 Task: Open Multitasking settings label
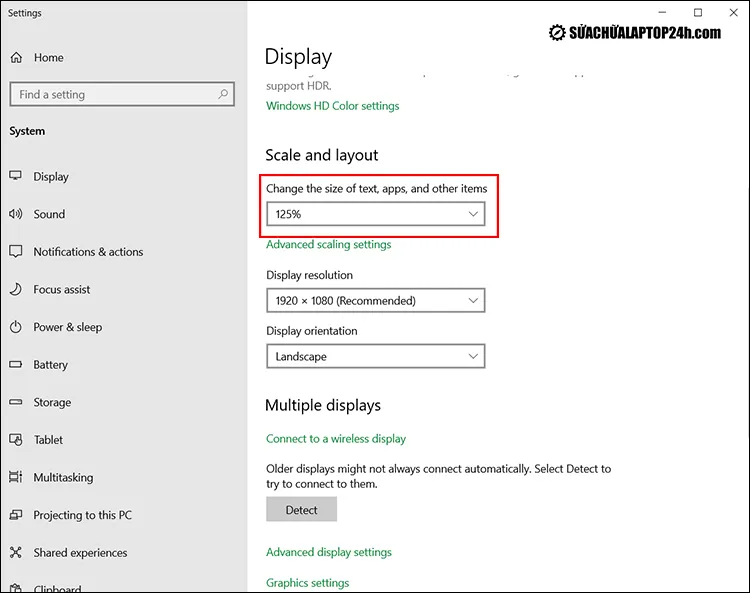pyautogui.click(x=63, y=478)
